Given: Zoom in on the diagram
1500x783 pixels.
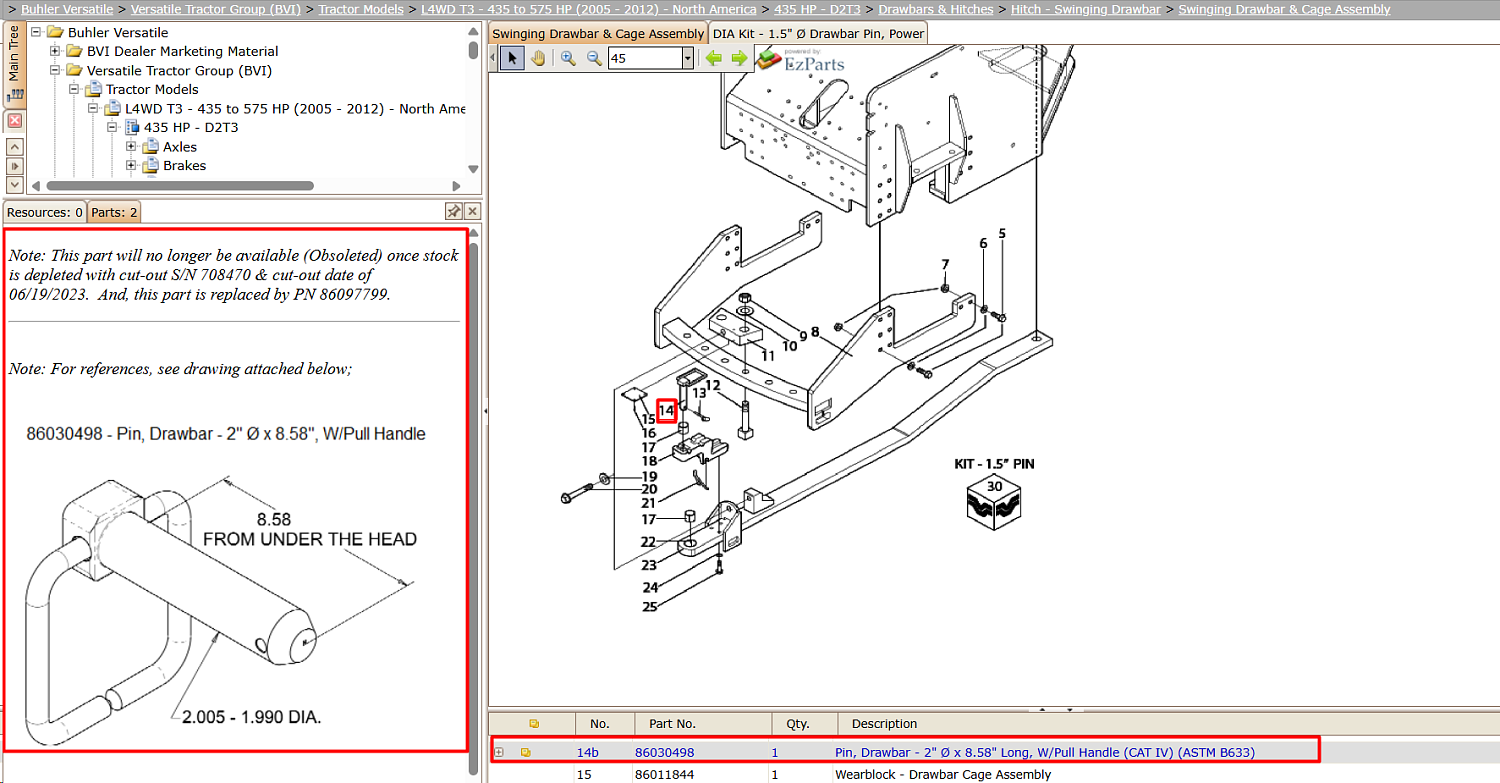Looking at the screenshot, I should pyautogui.click(x=568, y=58).
